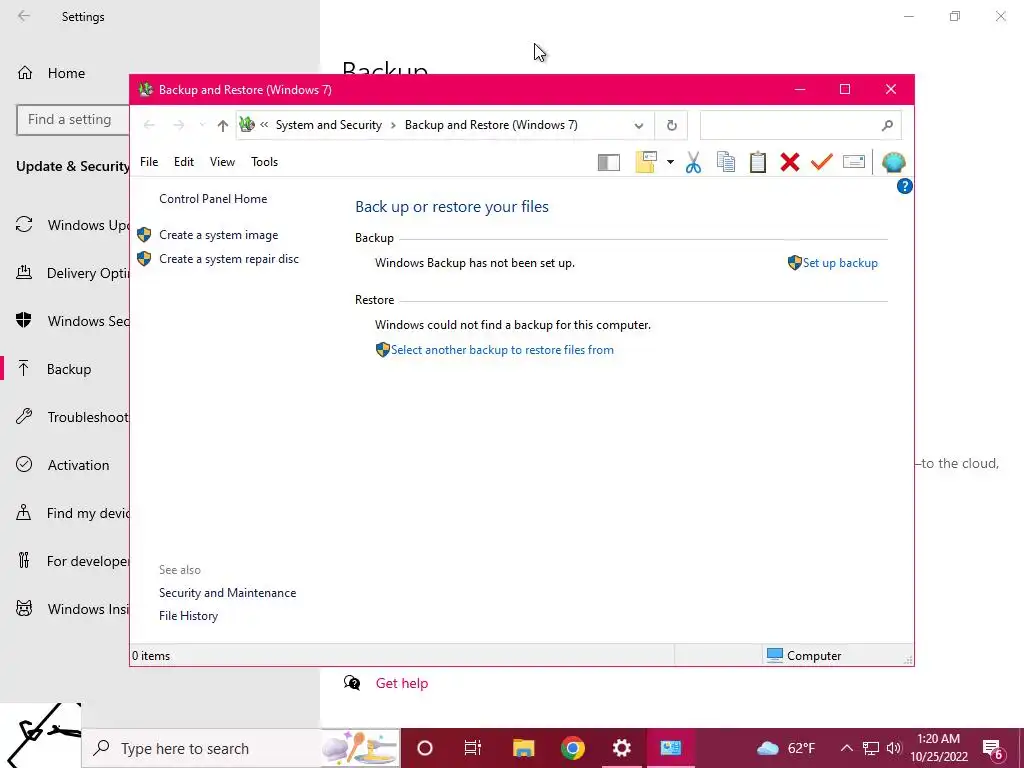Open Task View on taskbar
The image size is (1024, 768).
[x=472, y=748]
